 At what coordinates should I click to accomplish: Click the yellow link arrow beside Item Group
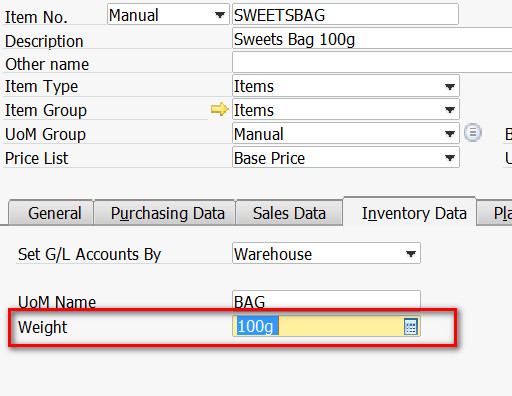click(219, 109)
